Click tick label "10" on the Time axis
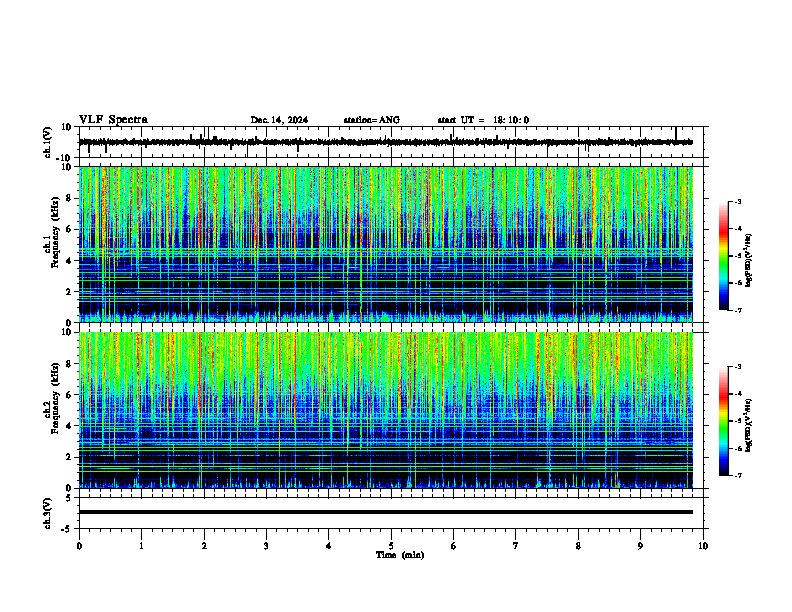This screenshot has width=792, height=612. coord(703,546)
